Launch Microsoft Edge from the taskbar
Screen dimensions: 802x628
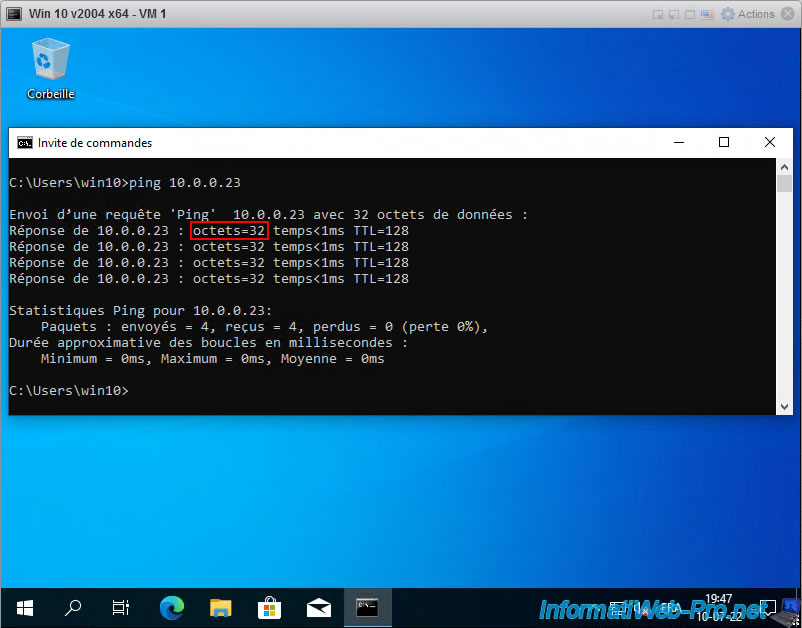tap(172, 607)
